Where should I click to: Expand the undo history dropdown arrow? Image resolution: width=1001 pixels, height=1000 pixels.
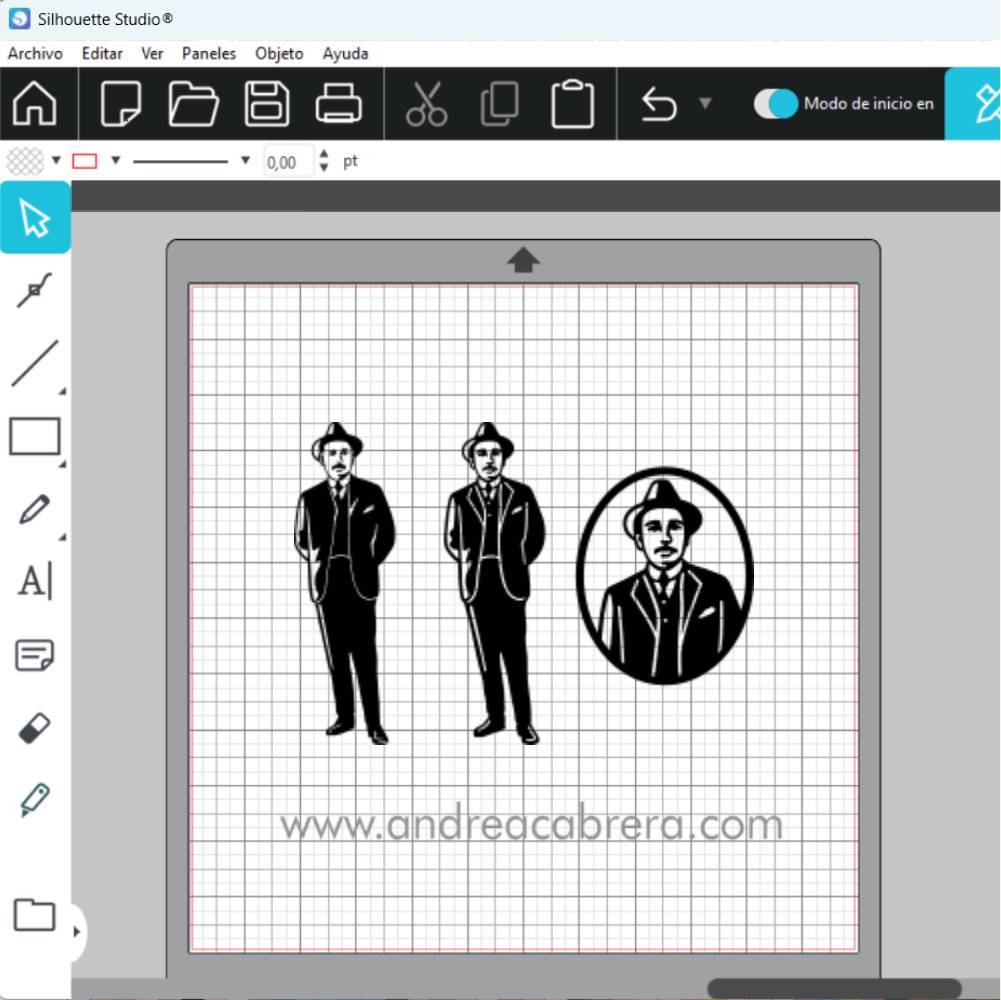point(705,103)
